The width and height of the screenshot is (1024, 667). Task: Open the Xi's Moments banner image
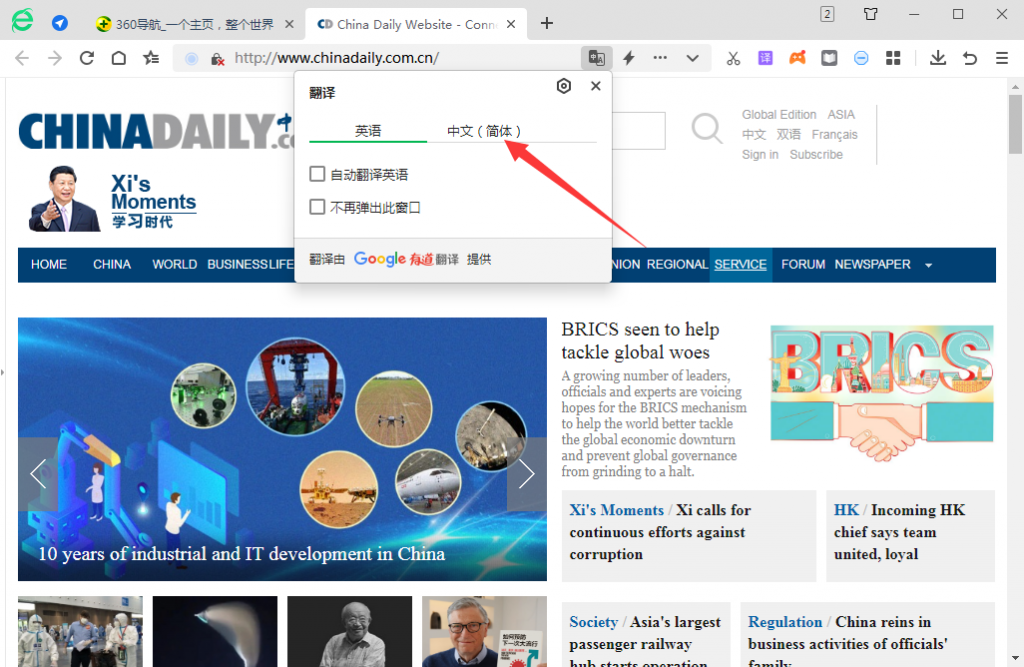(112, 199)
